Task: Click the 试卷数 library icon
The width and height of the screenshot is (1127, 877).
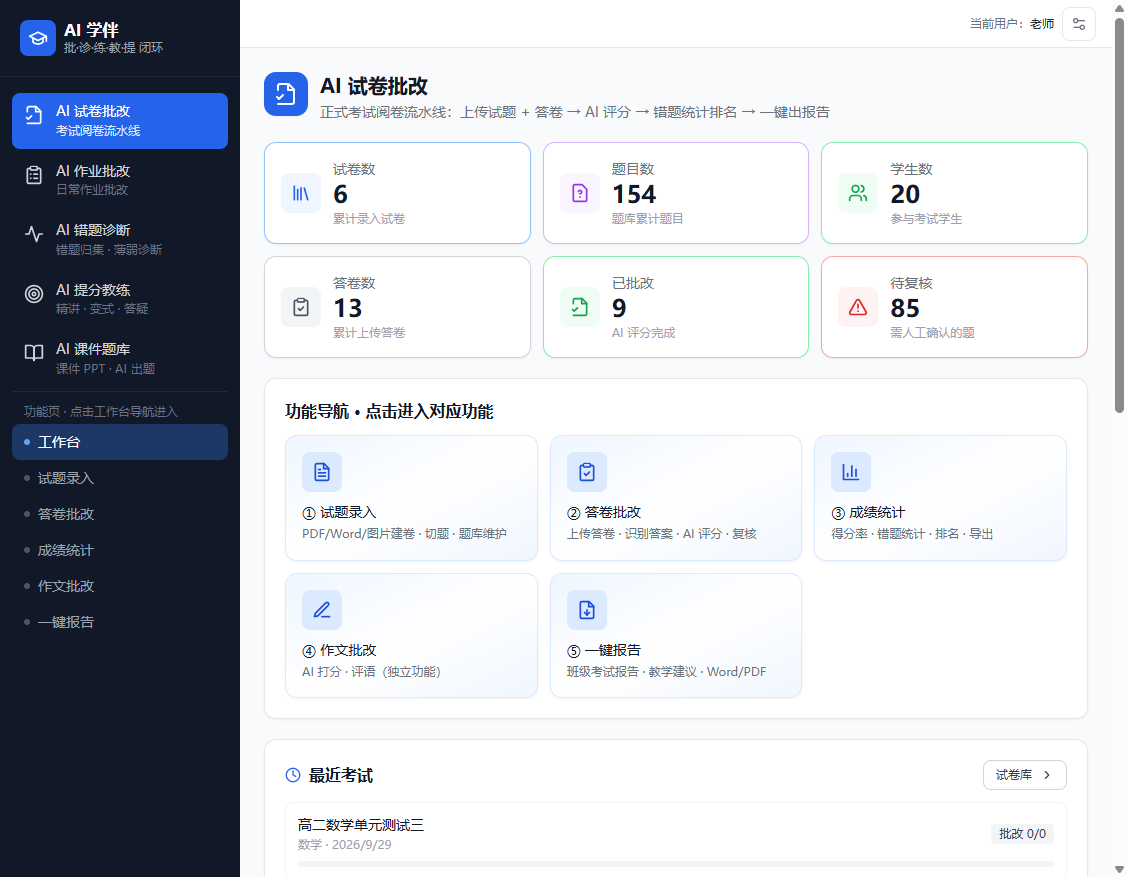Action: click(301, 193)
